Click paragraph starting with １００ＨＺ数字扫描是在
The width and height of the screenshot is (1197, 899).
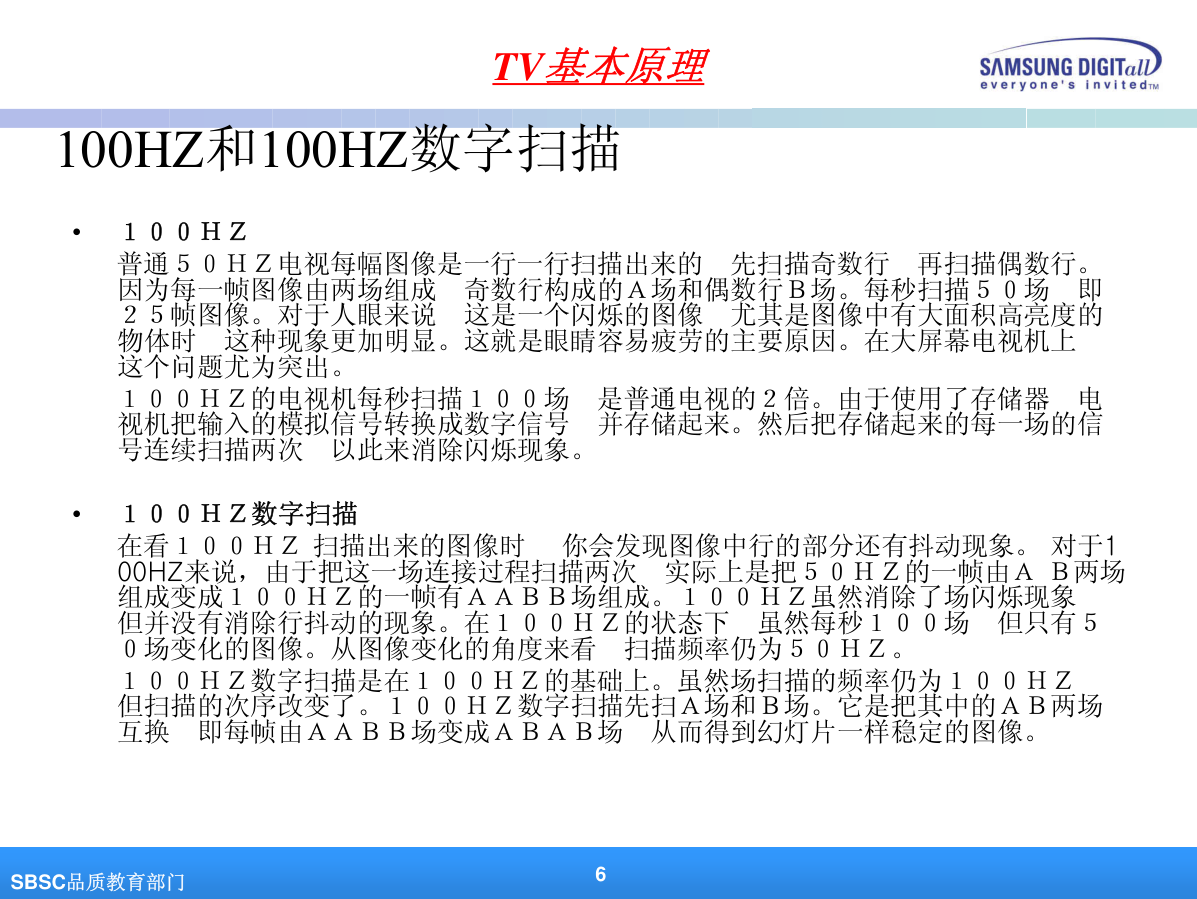pos(610,706)
